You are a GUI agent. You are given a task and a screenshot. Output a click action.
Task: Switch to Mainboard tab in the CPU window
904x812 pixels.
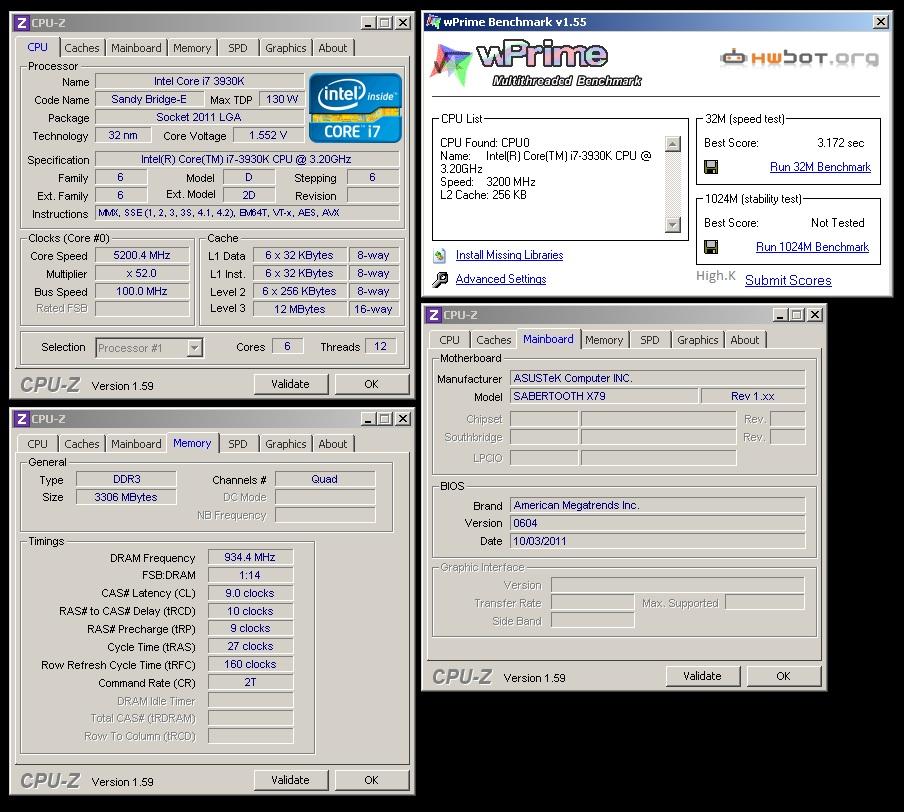(136, 48)
